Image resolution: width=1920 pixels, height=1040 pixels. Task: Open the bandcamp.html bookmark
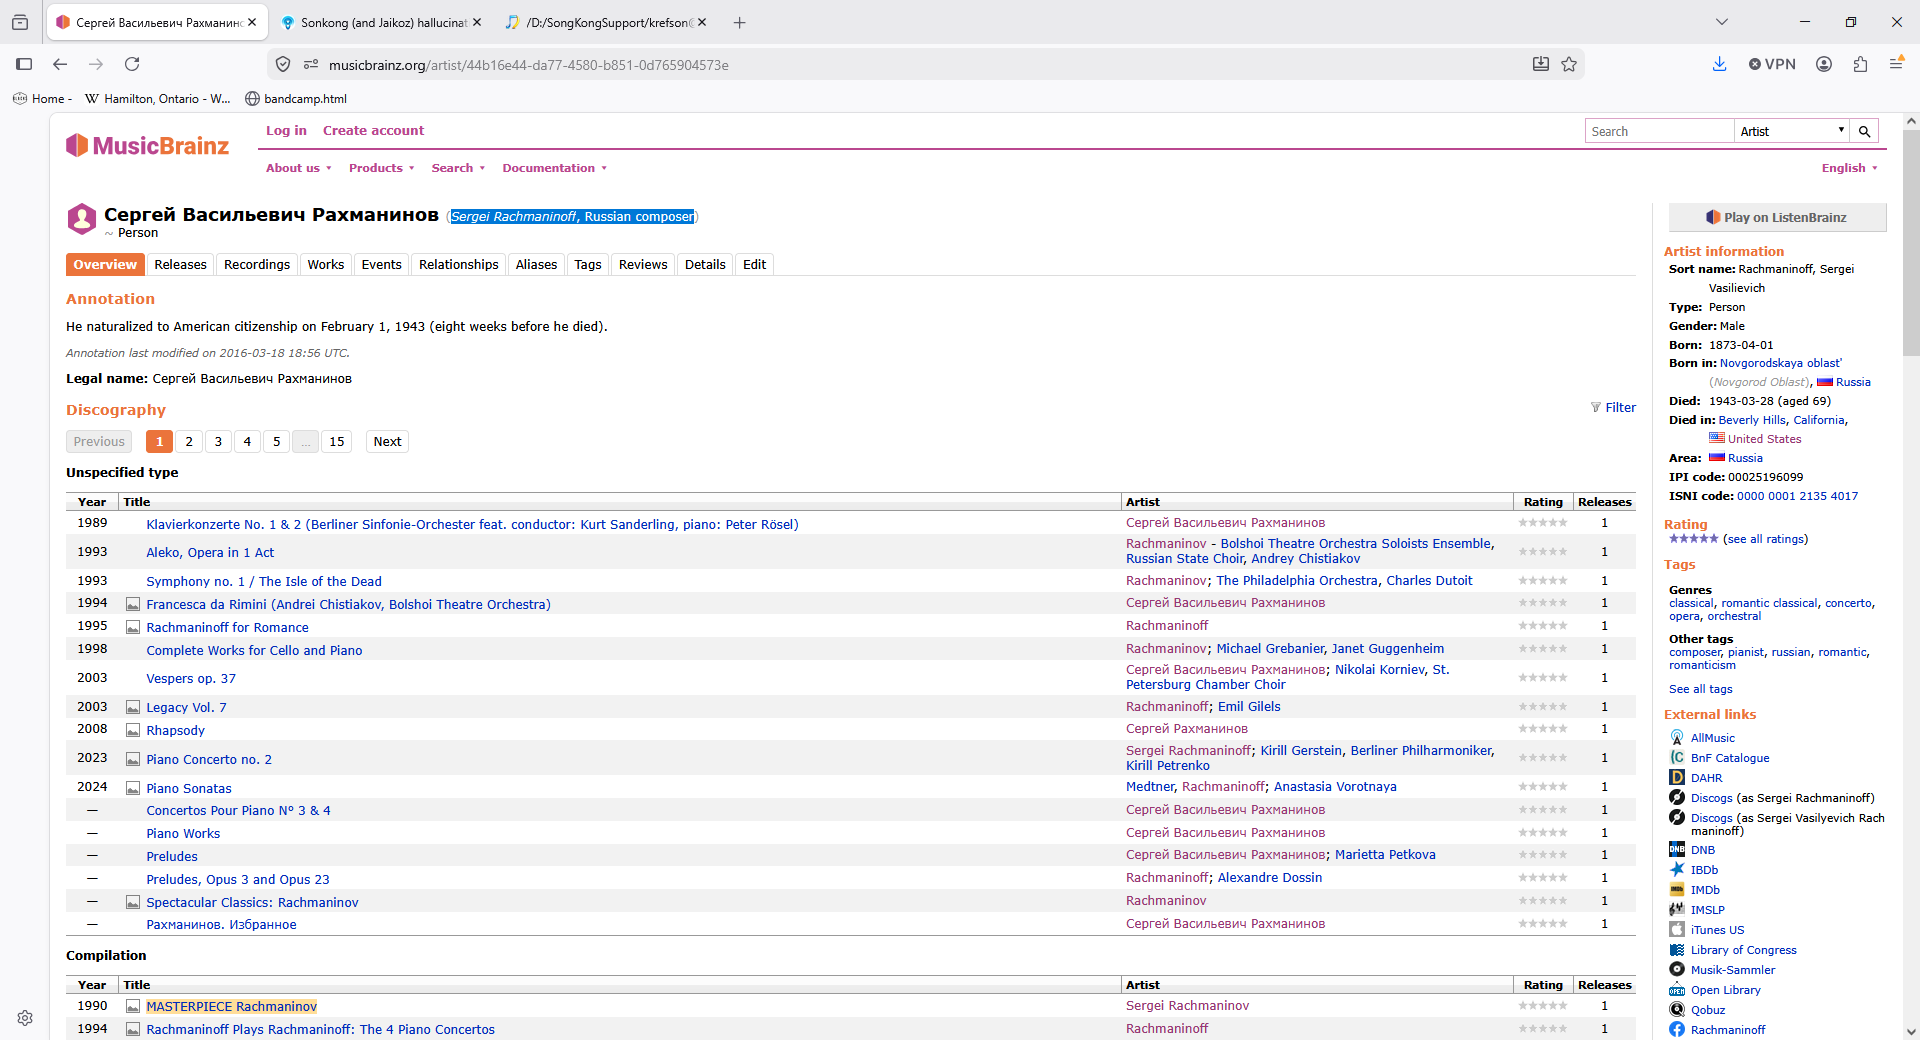(x=296, y=99)
